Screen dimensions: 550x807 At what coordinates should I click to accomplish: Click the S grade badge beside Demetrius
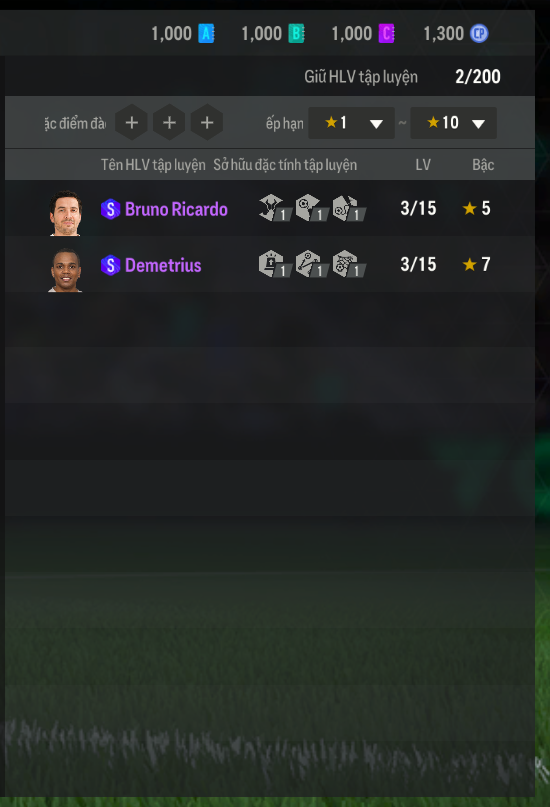[x=110, y=266]
